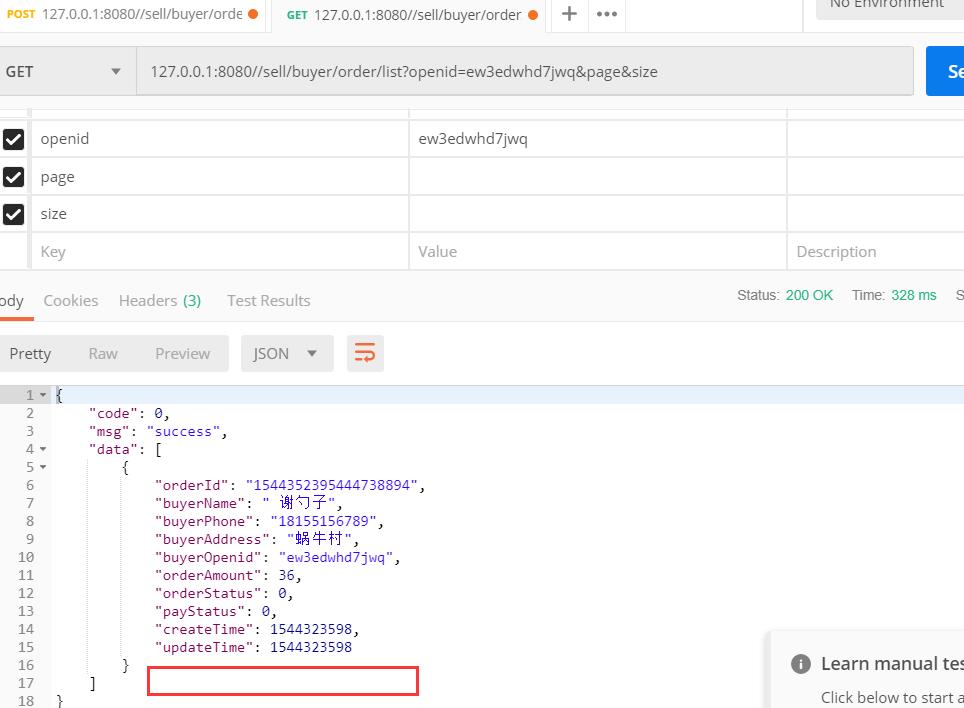
Task: Click the new parameter Key placeholder field
Action: pos(219,251)
